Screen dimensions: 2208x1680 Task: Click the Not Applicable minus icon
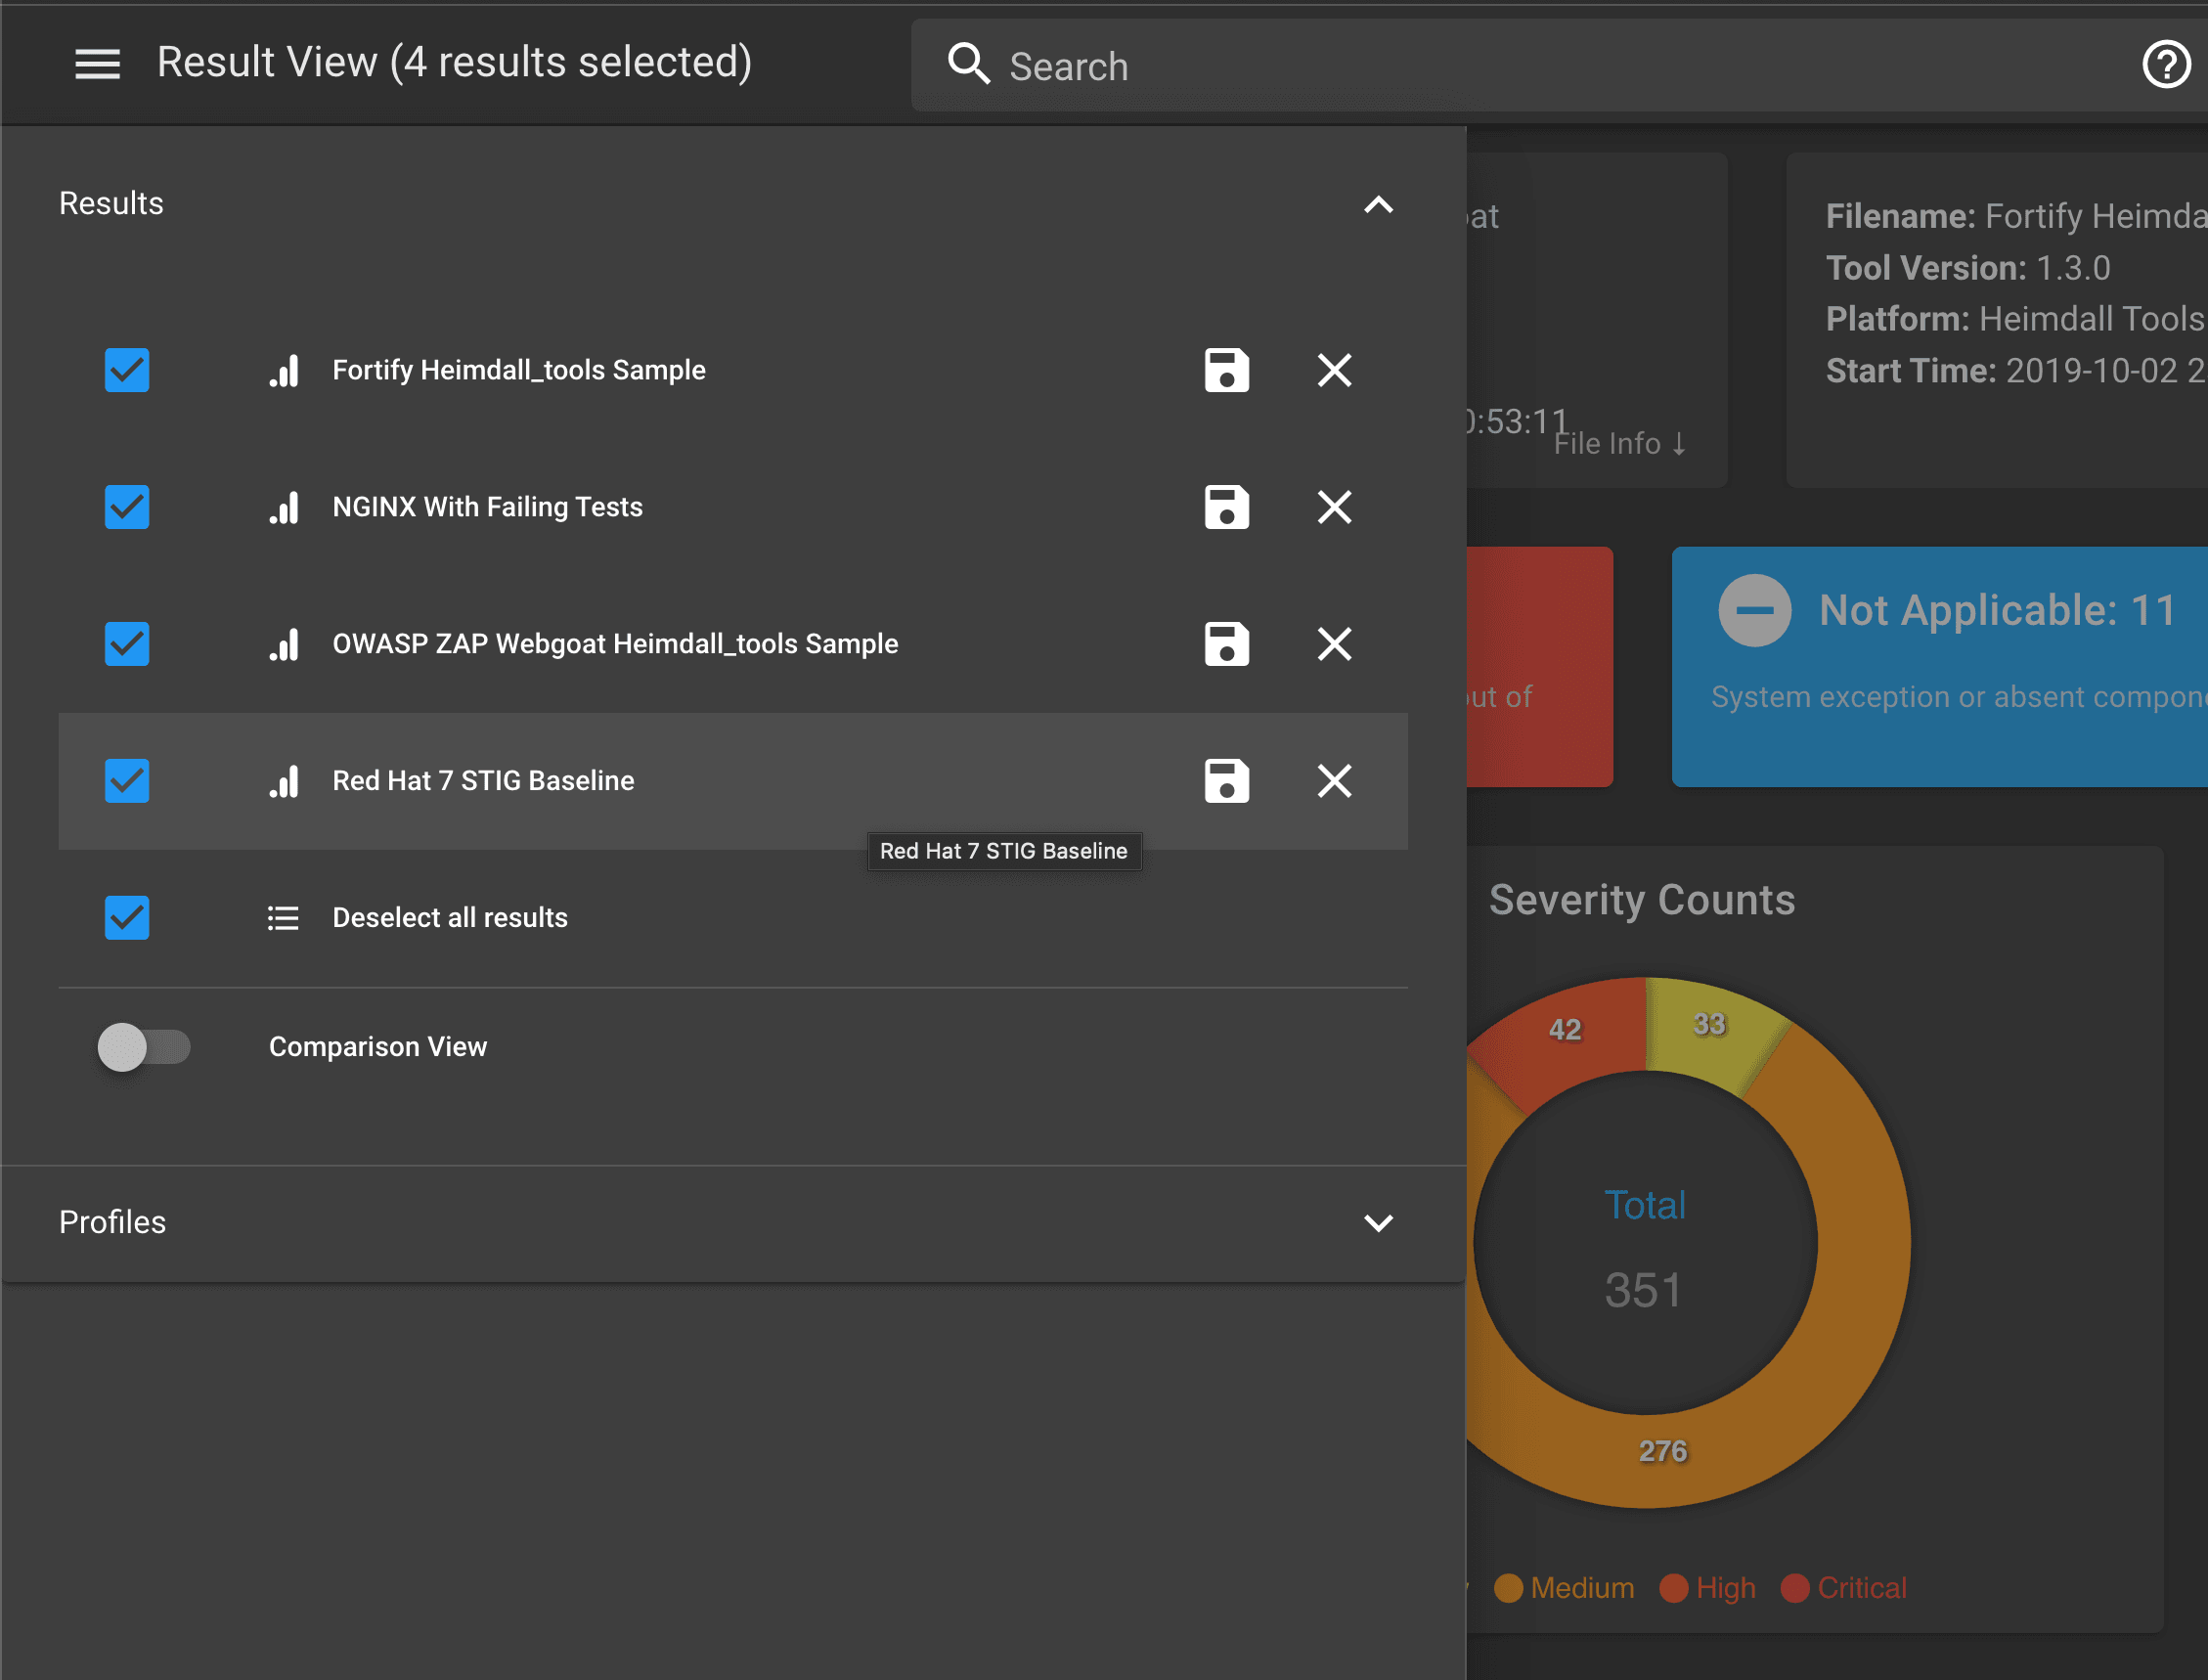pos(1754,610)
